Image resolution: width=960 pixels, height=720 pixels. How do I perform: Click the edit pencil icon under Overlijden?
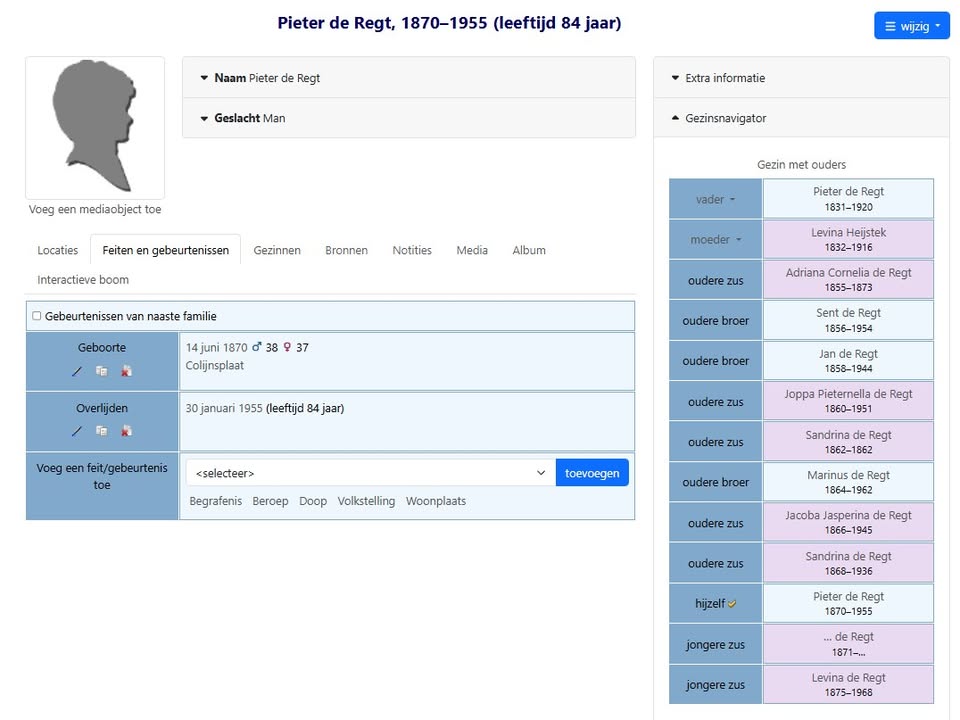pyautogui.click(x=77, y=431)
